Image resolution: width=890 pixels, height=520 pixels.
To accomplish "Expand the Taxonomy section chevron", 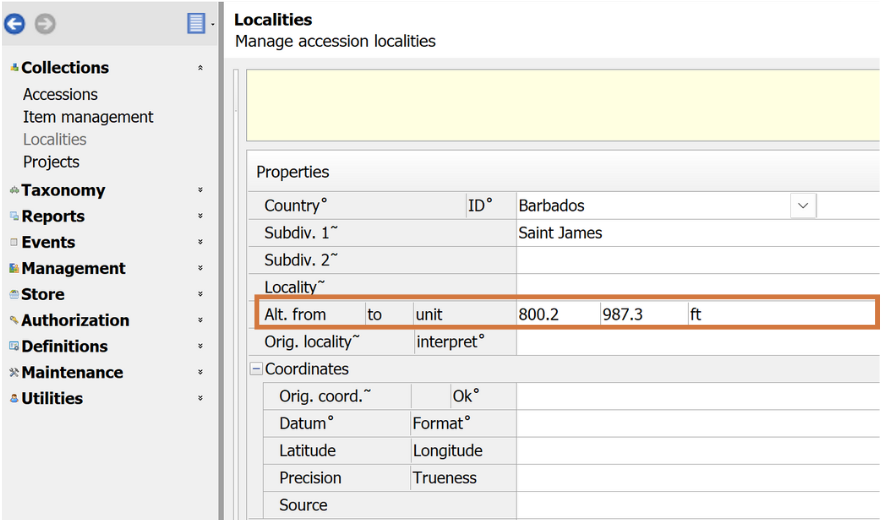I will coord(200,190).
